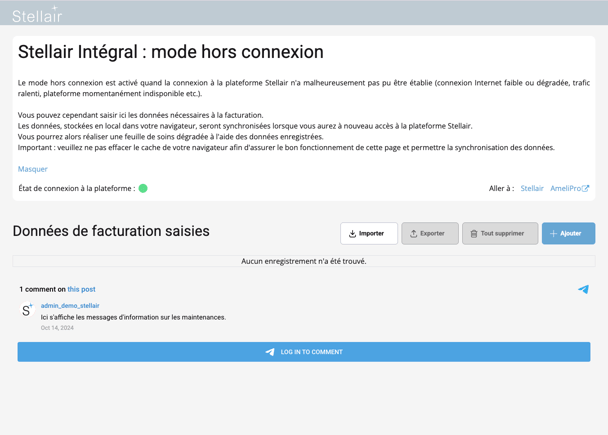The height and width of the screenshot is (435, 608).
Task: Click the Tout supprimer button
Action: tap(500, 233)
